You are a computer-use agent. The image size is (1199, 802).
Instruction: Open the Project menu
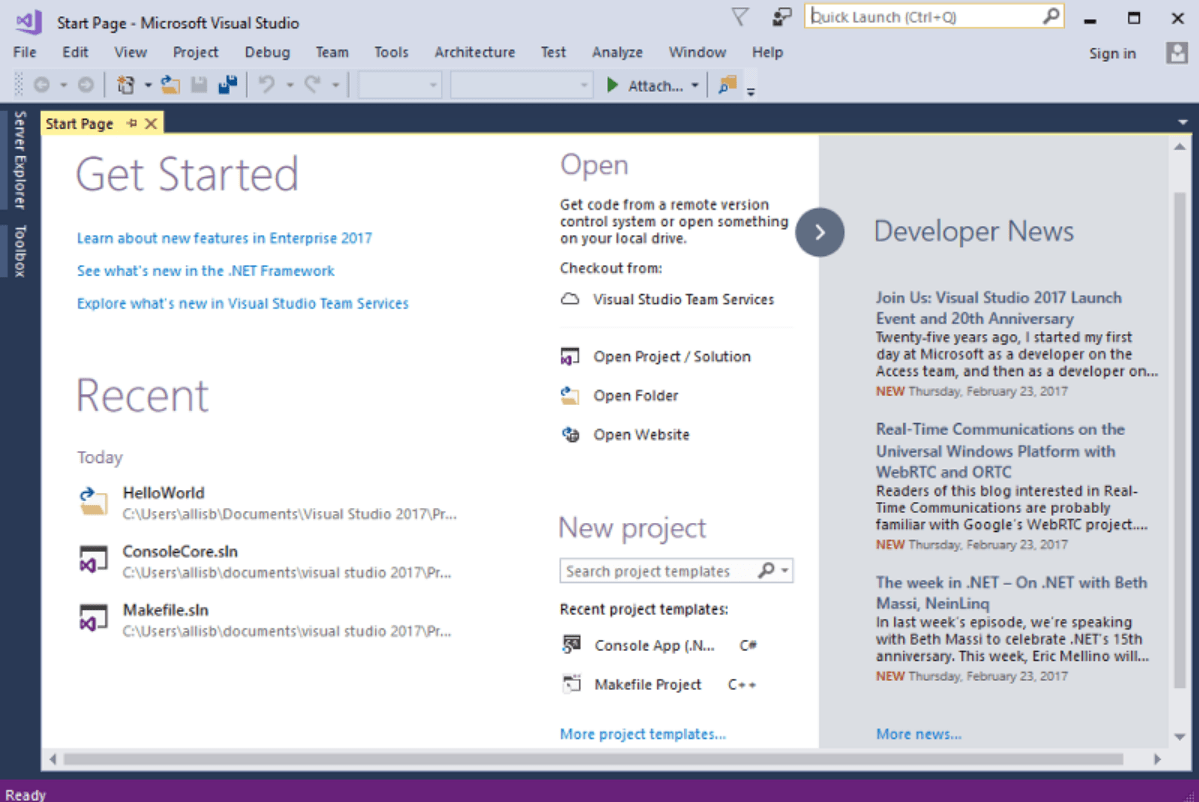pyautogui.click(x=195, y=52)
